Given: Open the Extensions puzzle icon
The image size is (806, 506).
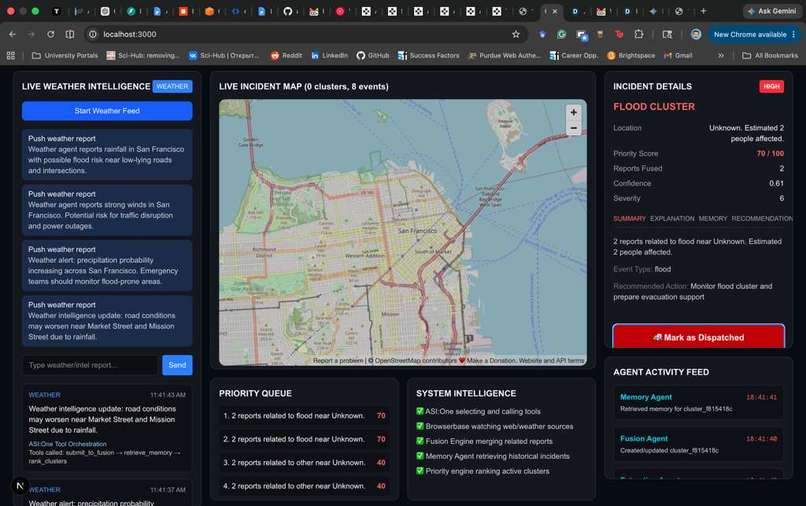Looking at the screenshot, I should [x=639, y=34].
